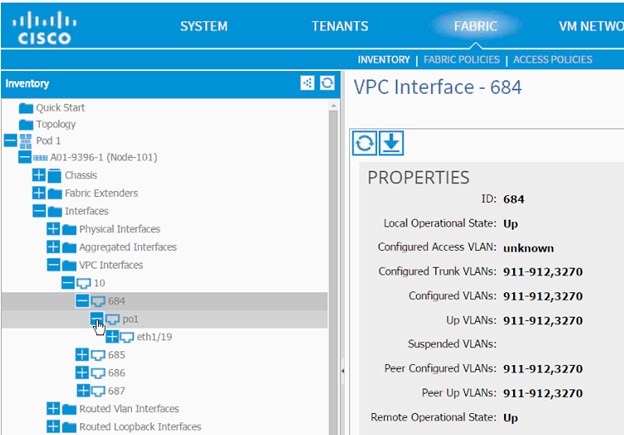Expand the Chassis folder

point(39,175)
